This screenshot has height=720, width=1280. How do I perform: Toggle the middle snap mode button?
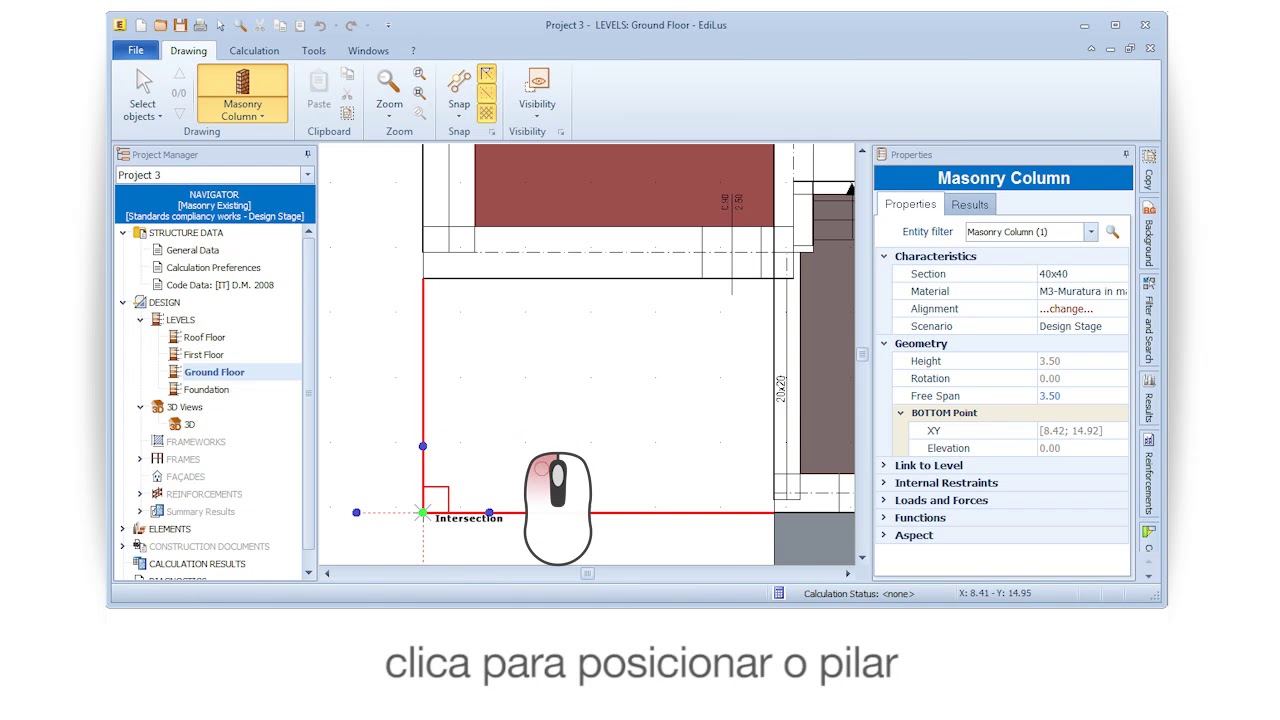click(487, 93)
